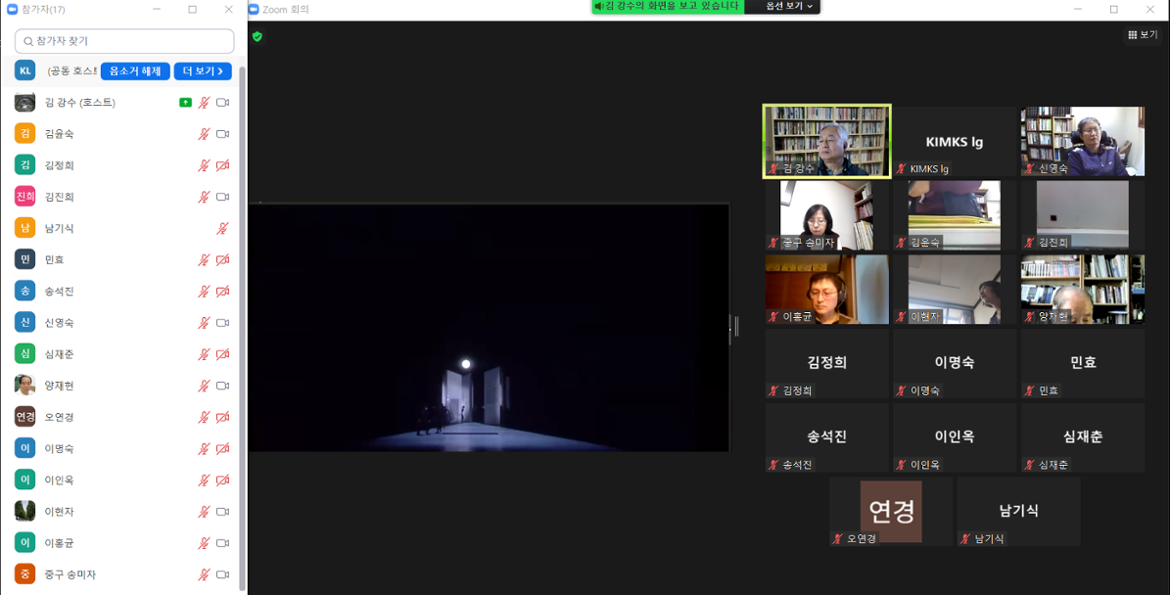
Task: Click the participant list scrollbar
Action: tap(241, 300)
